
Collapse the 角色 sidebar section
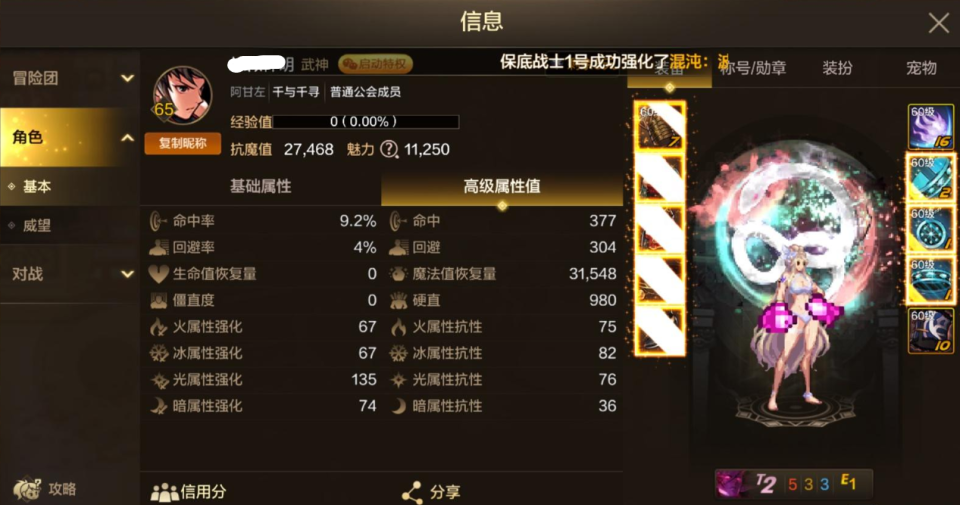pos(70,138)
